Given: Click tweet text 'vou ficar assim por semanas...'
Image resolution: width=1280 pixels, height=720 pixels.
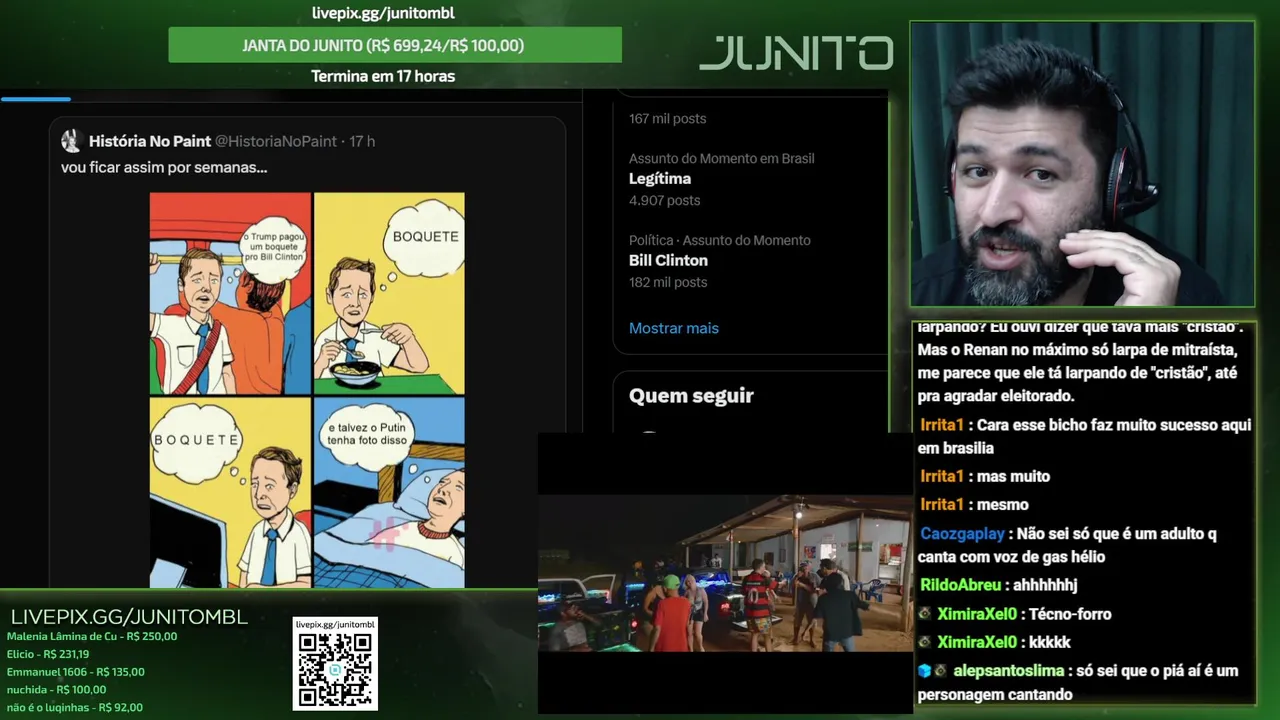Looking at the screenshot, I should pos(164,167).
